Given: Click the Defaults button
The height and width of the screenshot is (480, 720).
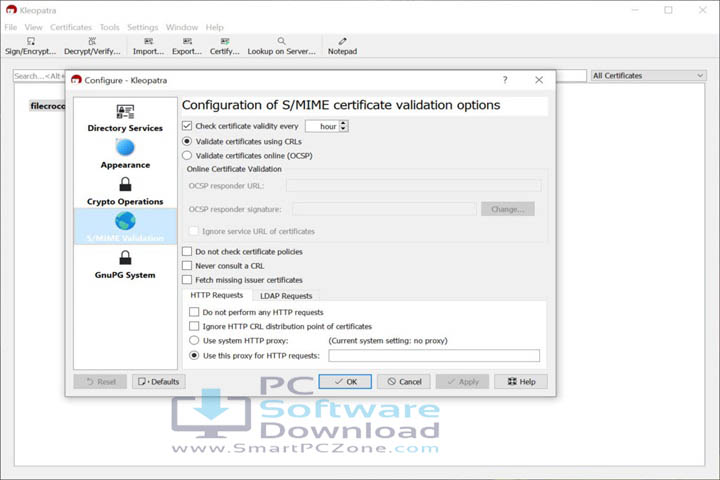Looking at the screenshot, I should (159, 382).
